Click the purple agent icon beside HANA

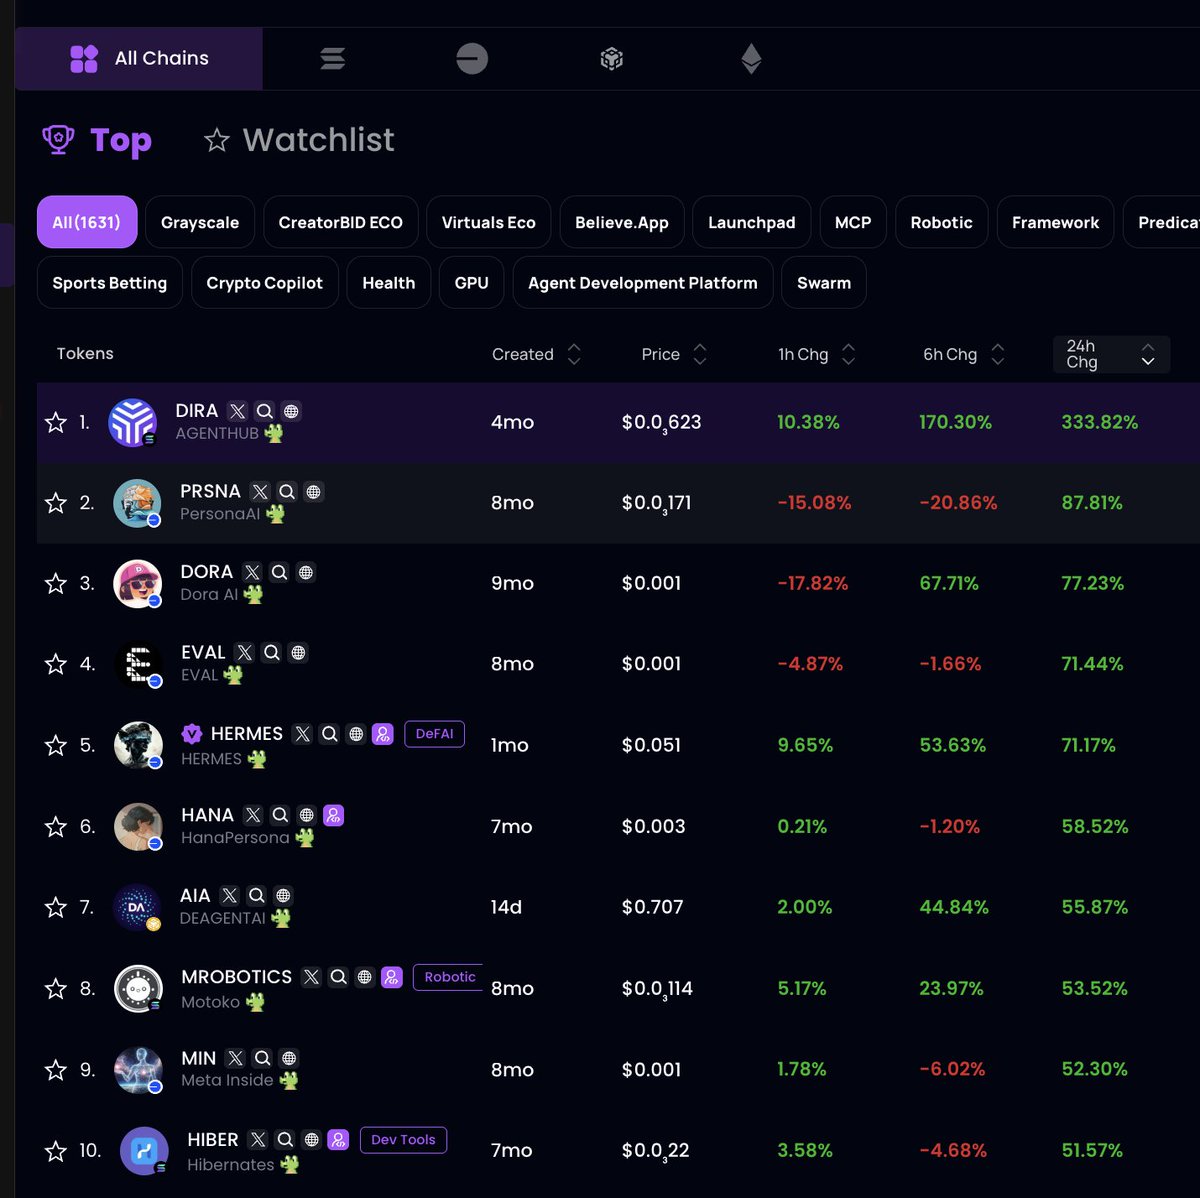coord(334,815)
